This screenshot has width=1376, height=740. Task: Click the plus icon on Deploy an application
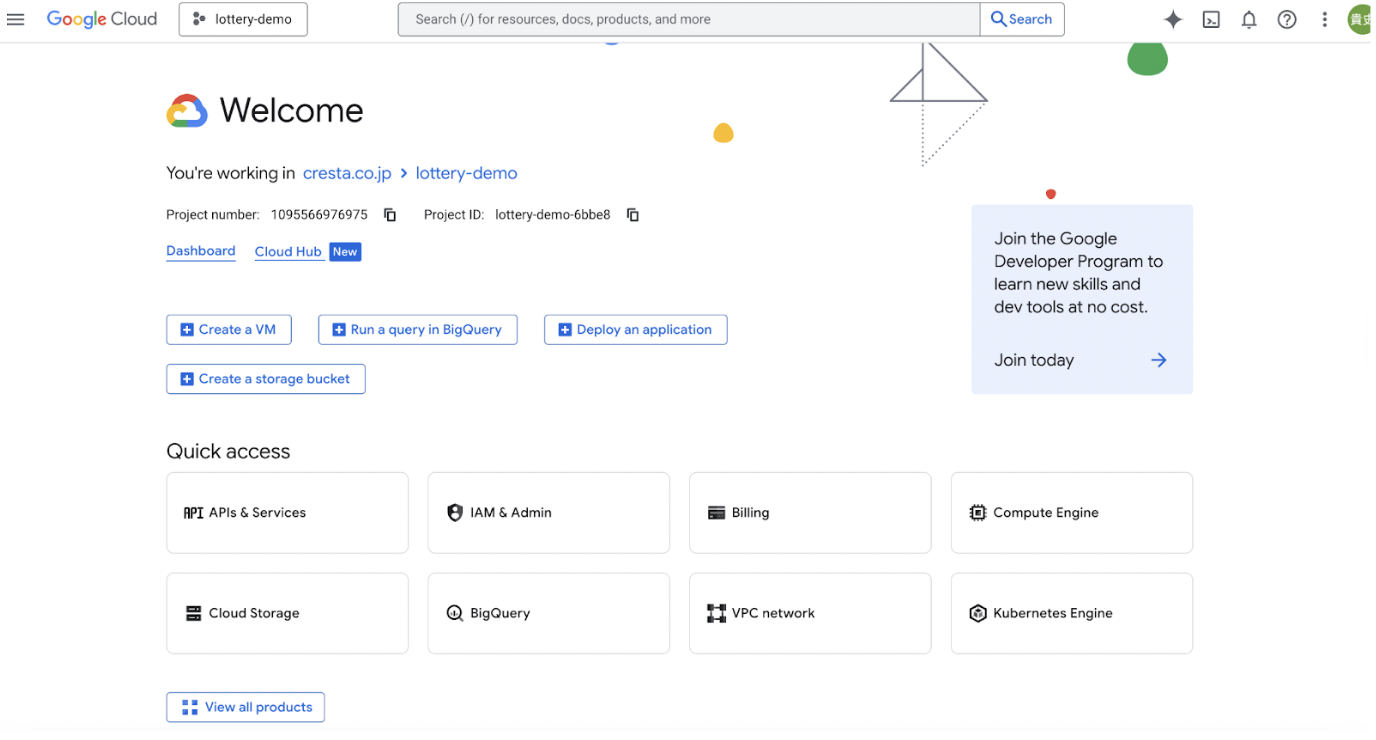click(565, 330)
